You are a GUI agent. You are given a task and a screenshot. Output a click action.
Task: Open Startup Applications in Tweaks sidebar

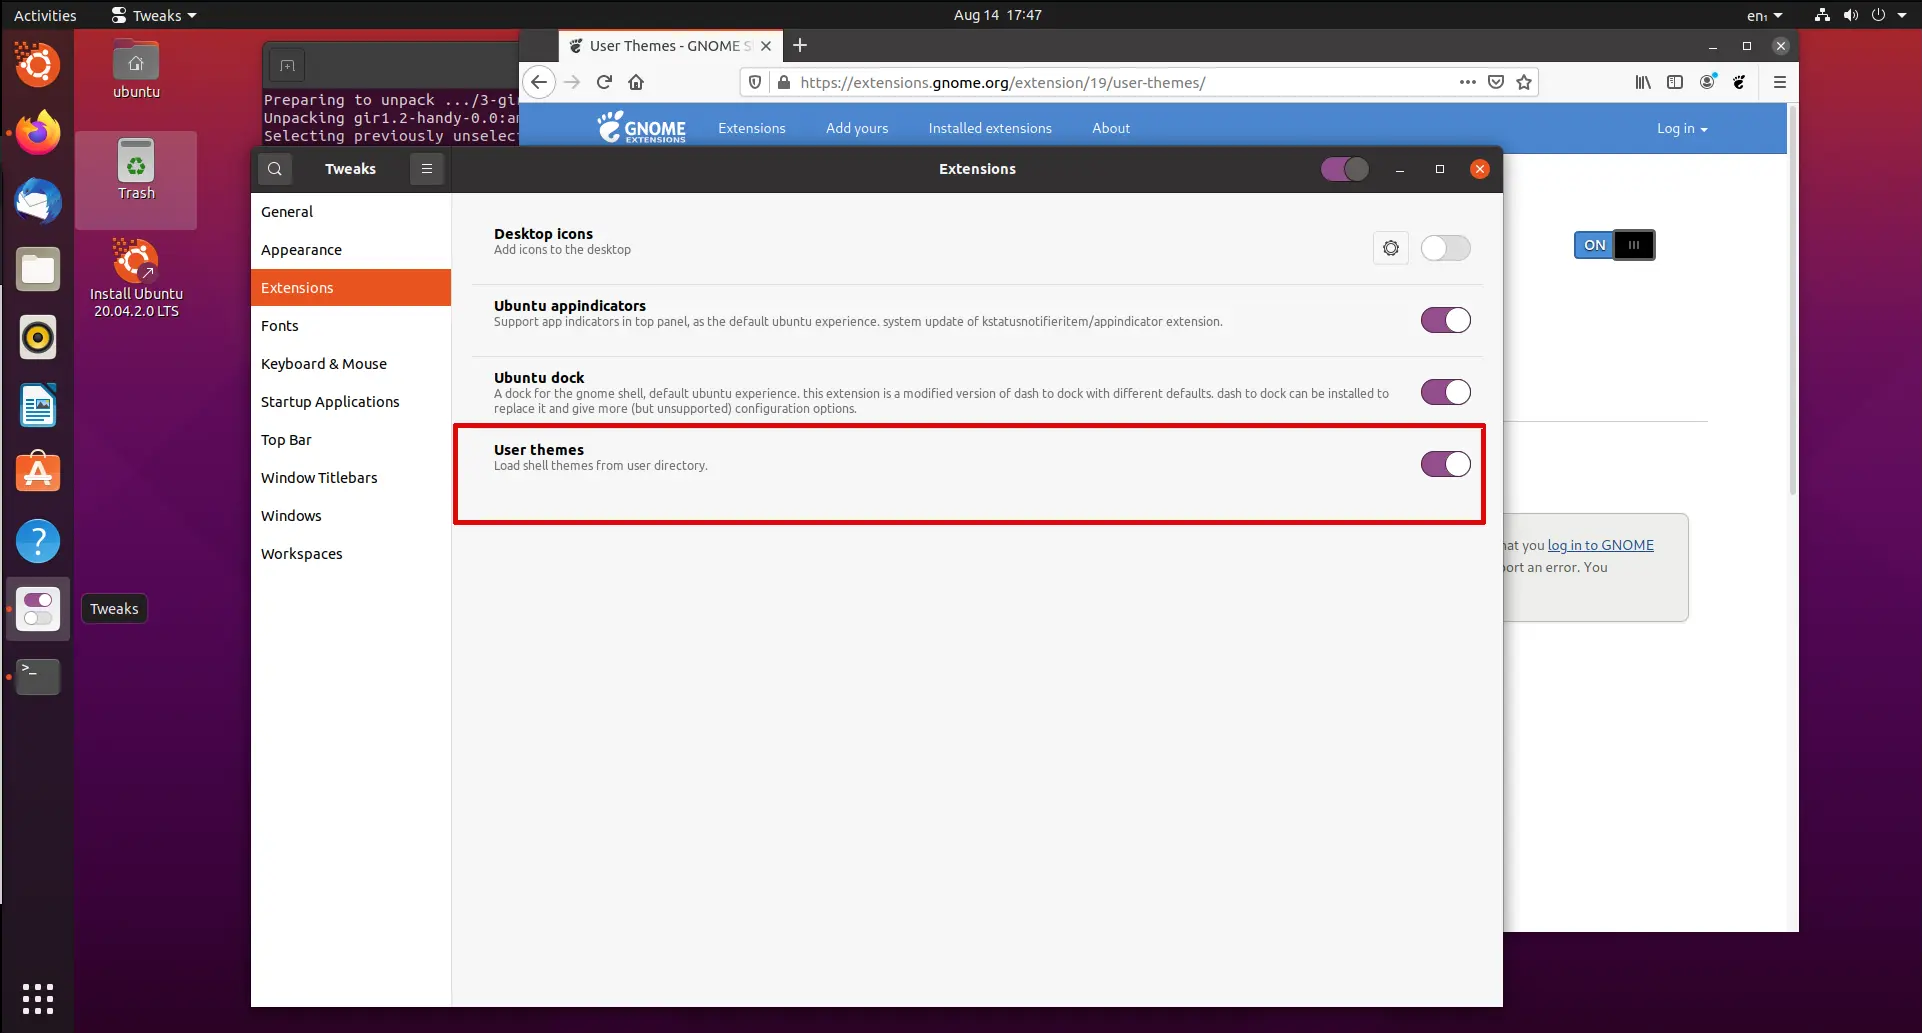pos(351,402)
